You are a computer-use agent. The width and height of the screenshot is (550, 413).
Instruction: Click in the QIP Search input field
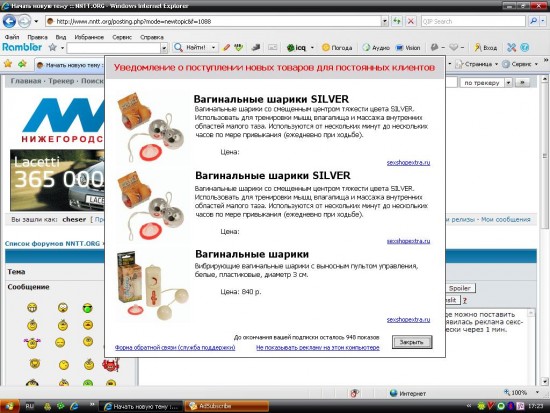click(473, 21)
